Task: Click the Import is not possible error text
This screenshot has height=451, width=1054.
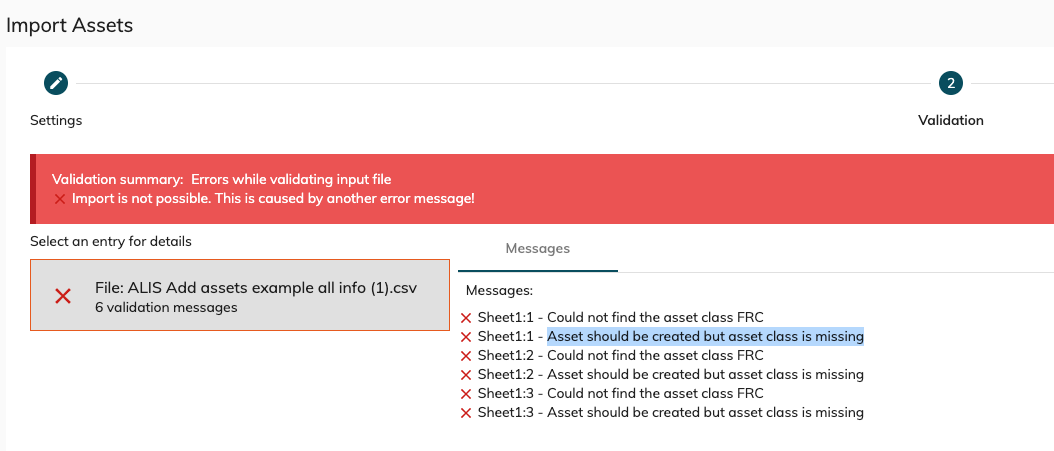Action: [273, 199]
